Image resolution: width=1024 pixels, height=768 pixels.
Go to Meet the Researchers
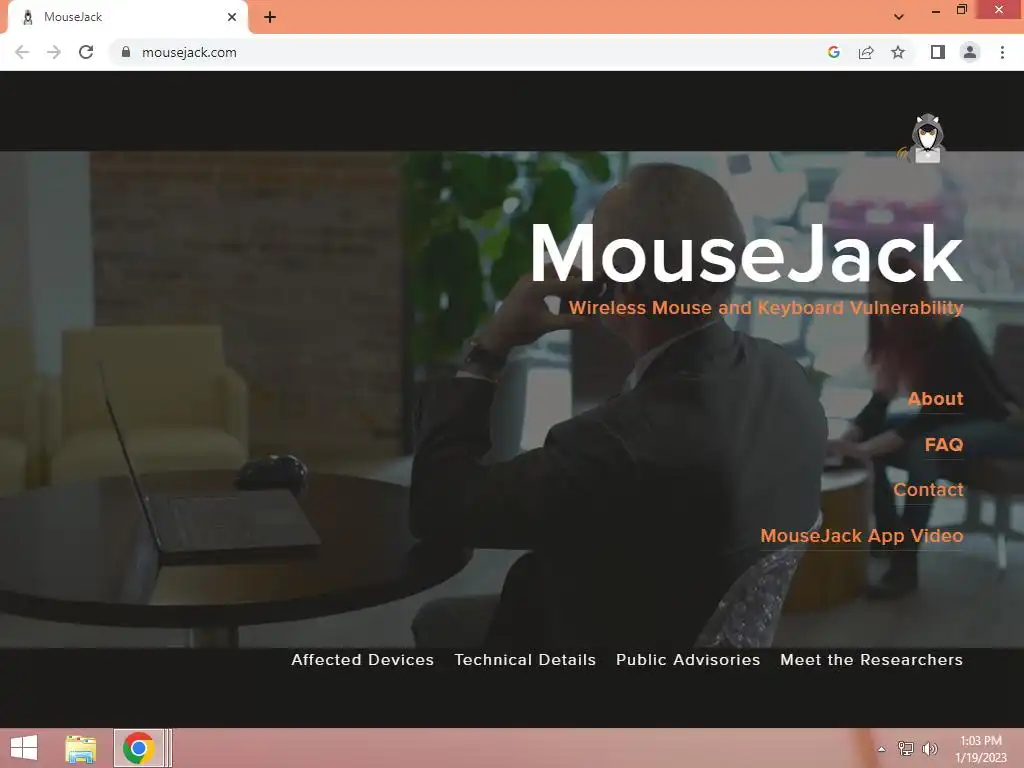(871, 660)
